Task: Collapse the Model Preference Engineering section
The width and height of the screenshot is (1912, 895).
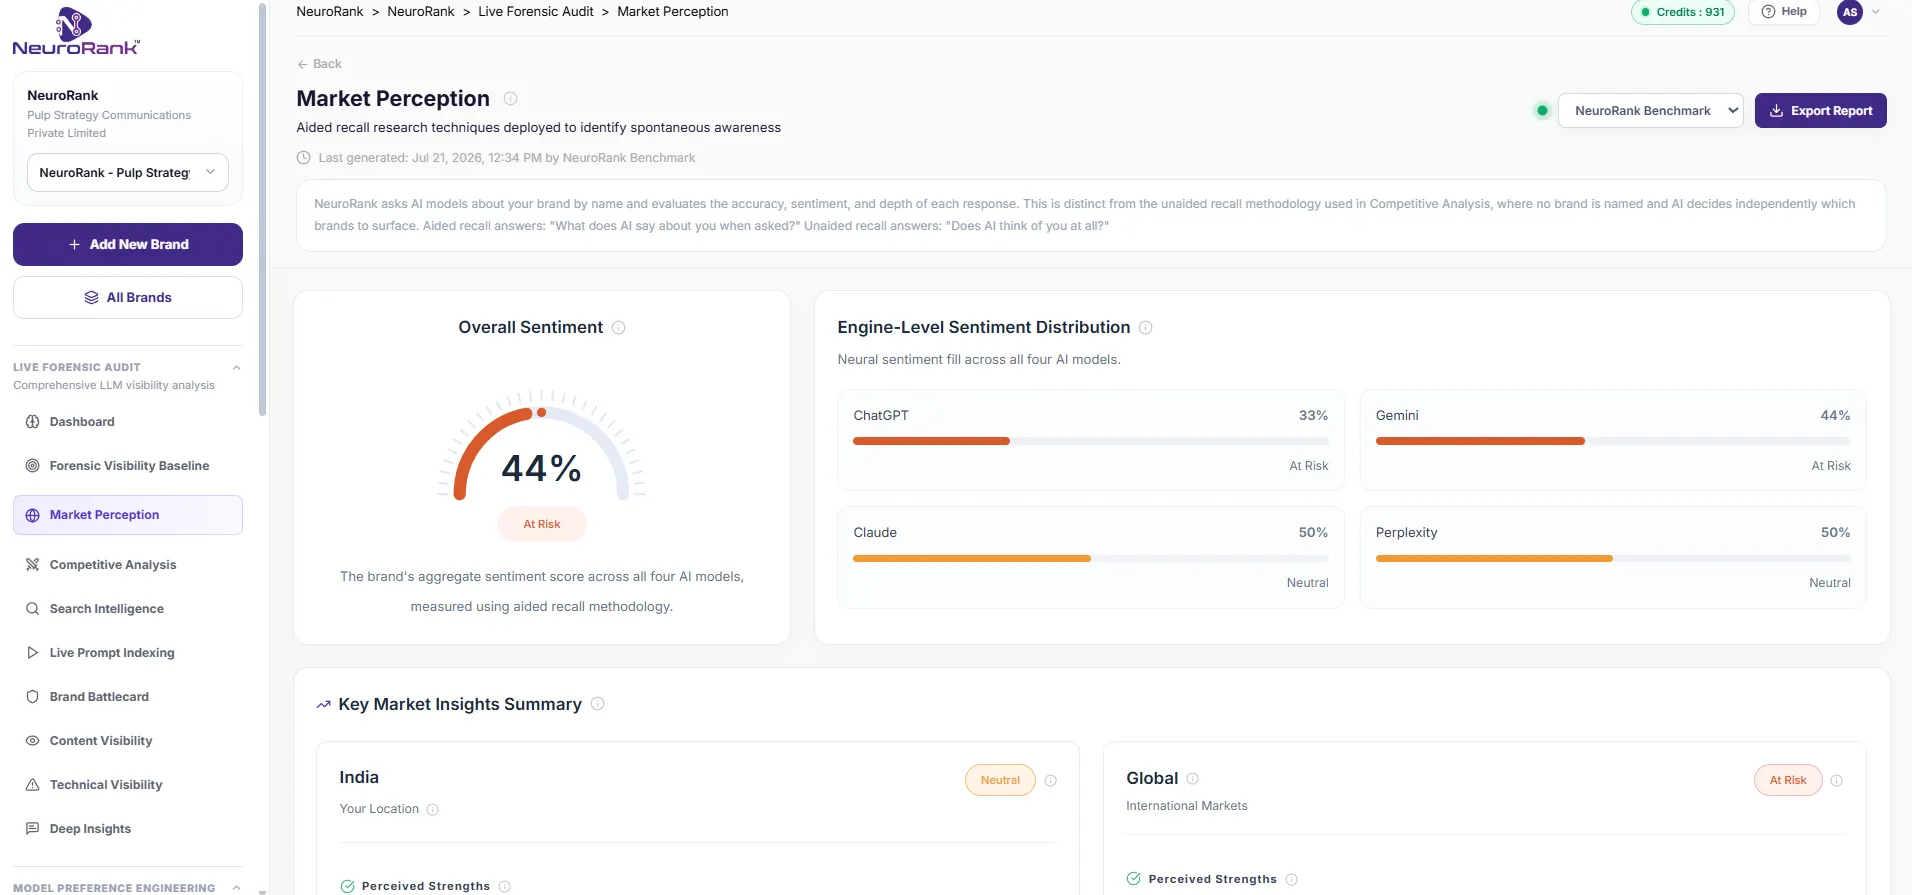Action: (236, 887)
